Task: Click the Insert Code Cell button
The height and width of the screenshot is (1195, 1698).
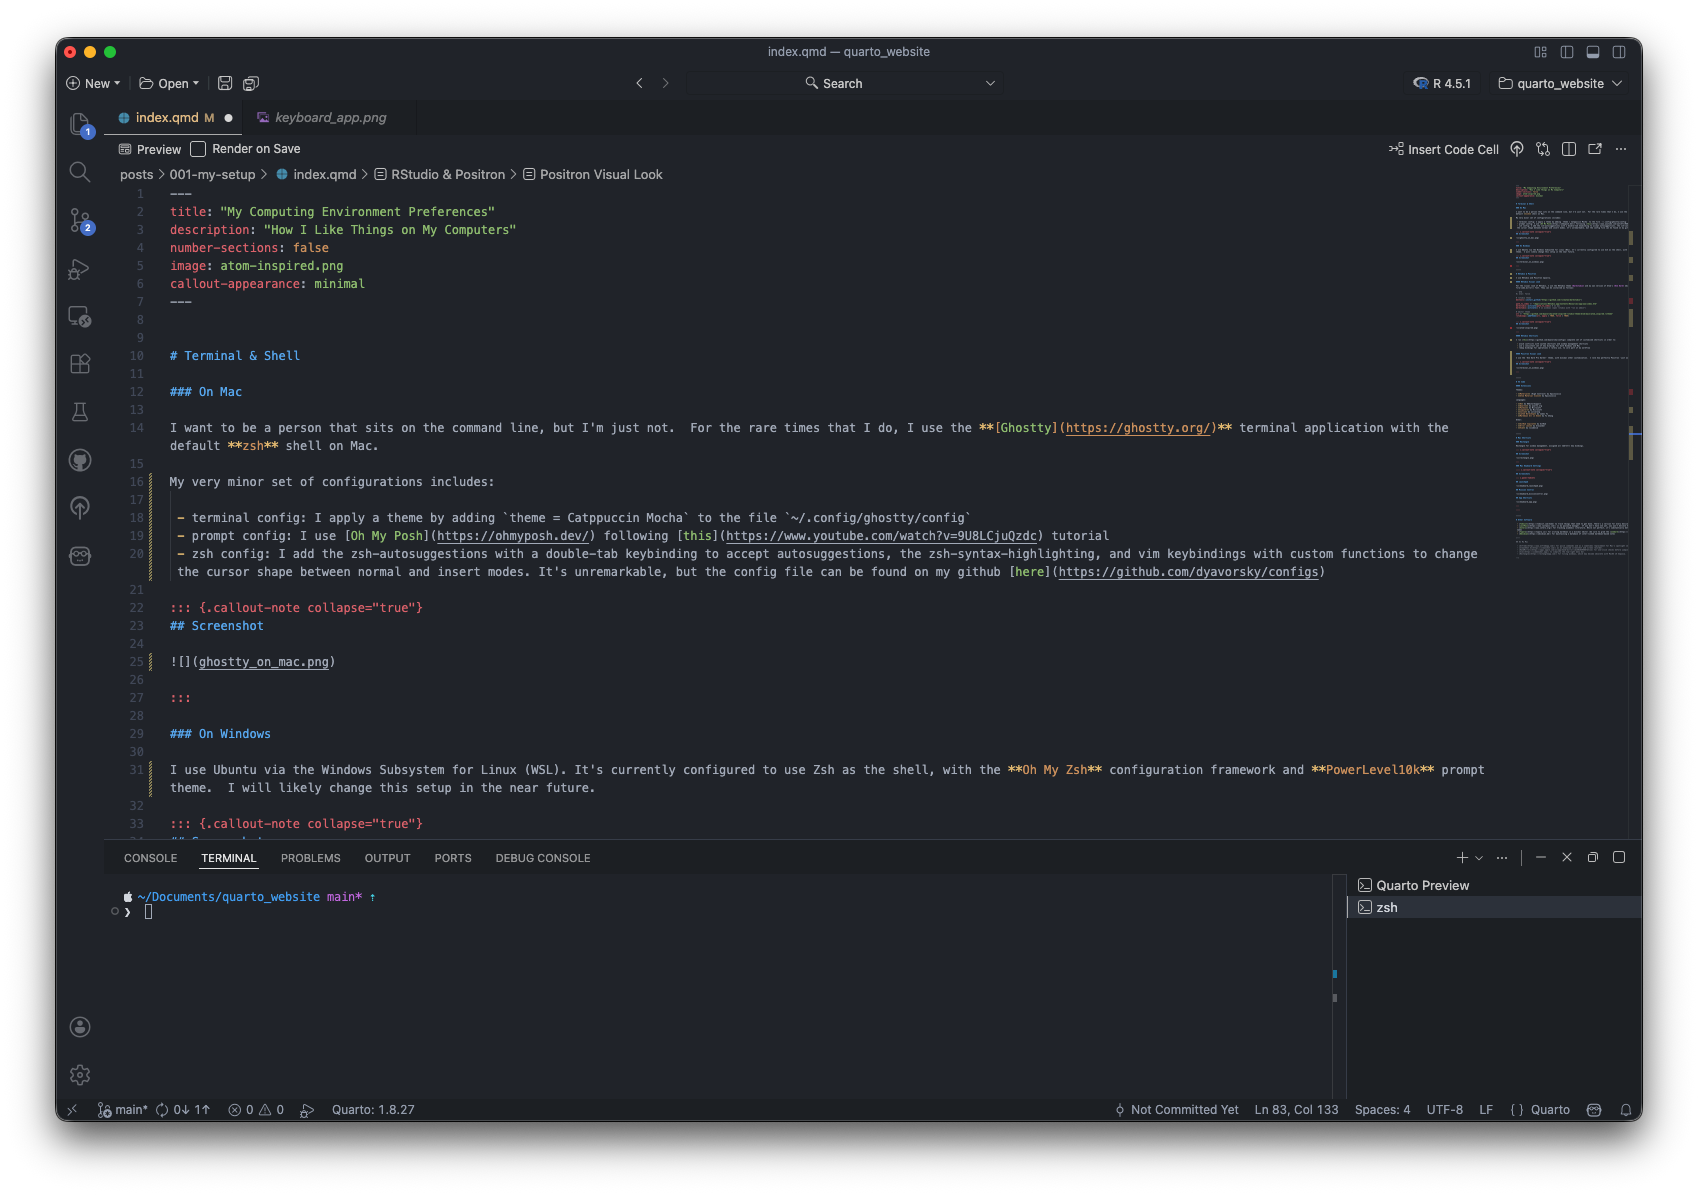Action: [1443, 149]
